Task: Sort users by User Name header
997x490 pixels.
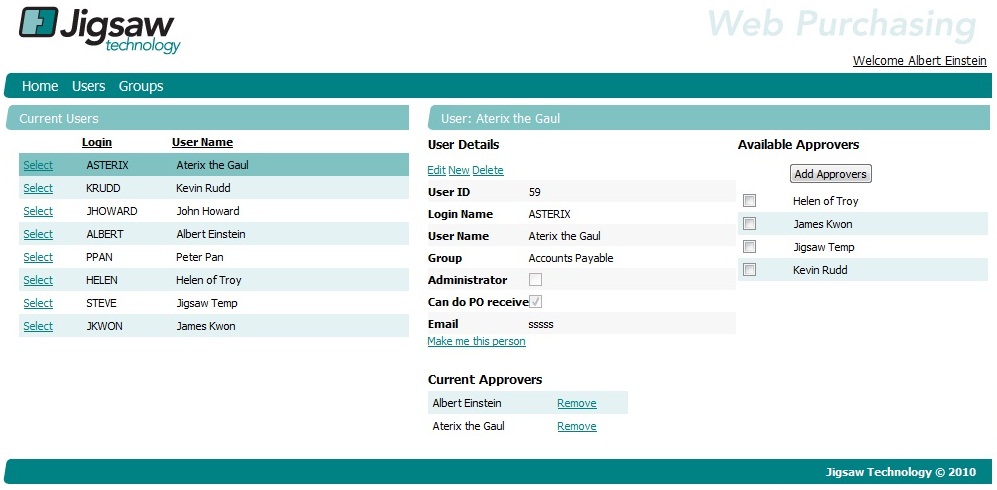Action: (202, 142)
